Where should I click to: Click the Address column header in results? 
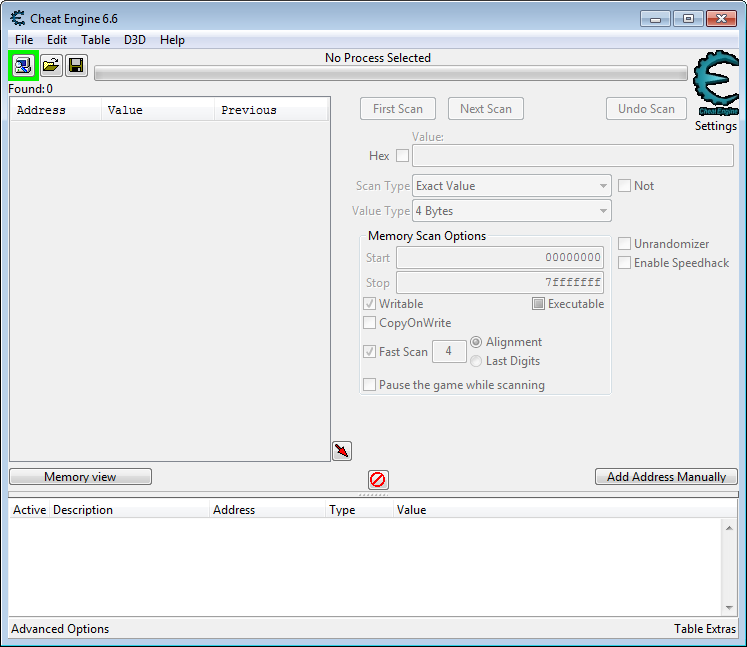click(56, 110)
